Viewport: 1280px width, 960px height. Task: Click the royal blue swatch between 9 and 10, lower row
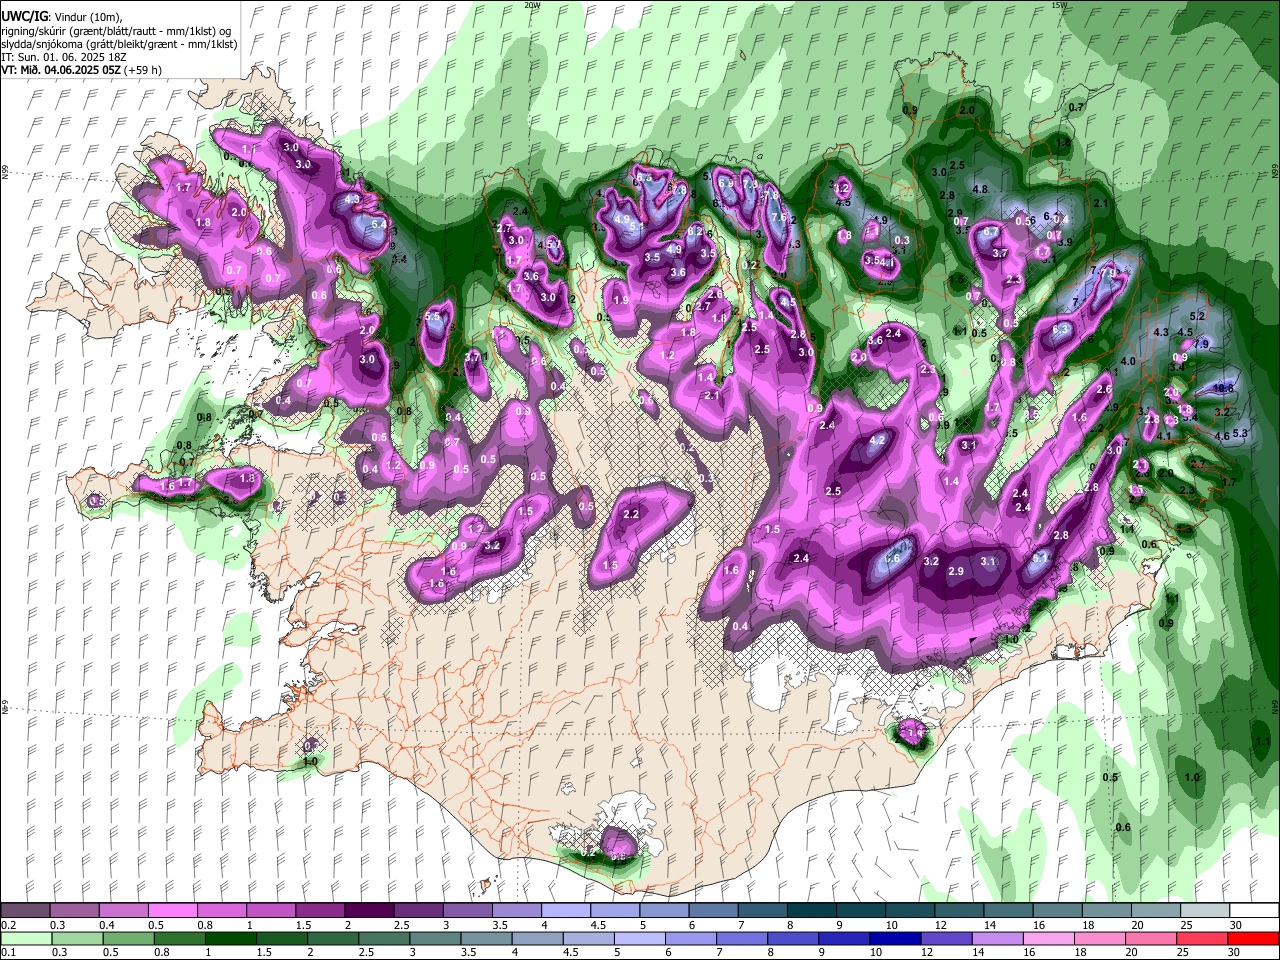point(845,938)
